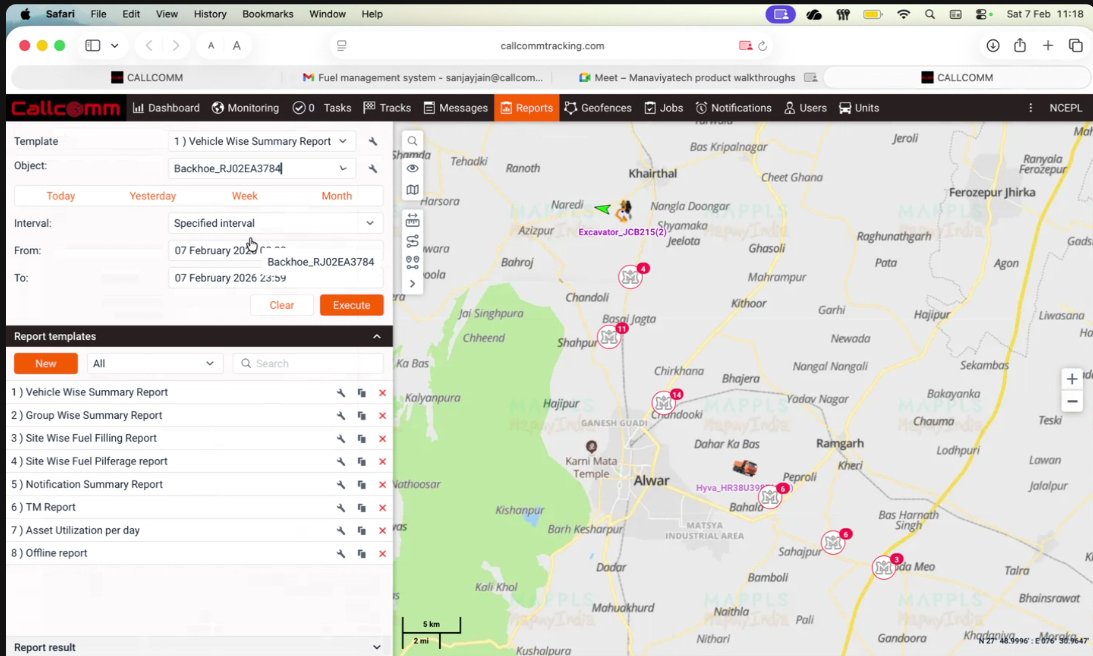Toggle the eye visibility icon on map toolbar
The width and height of the screenshot is (1093, 656).
click(x=412, y=168)
